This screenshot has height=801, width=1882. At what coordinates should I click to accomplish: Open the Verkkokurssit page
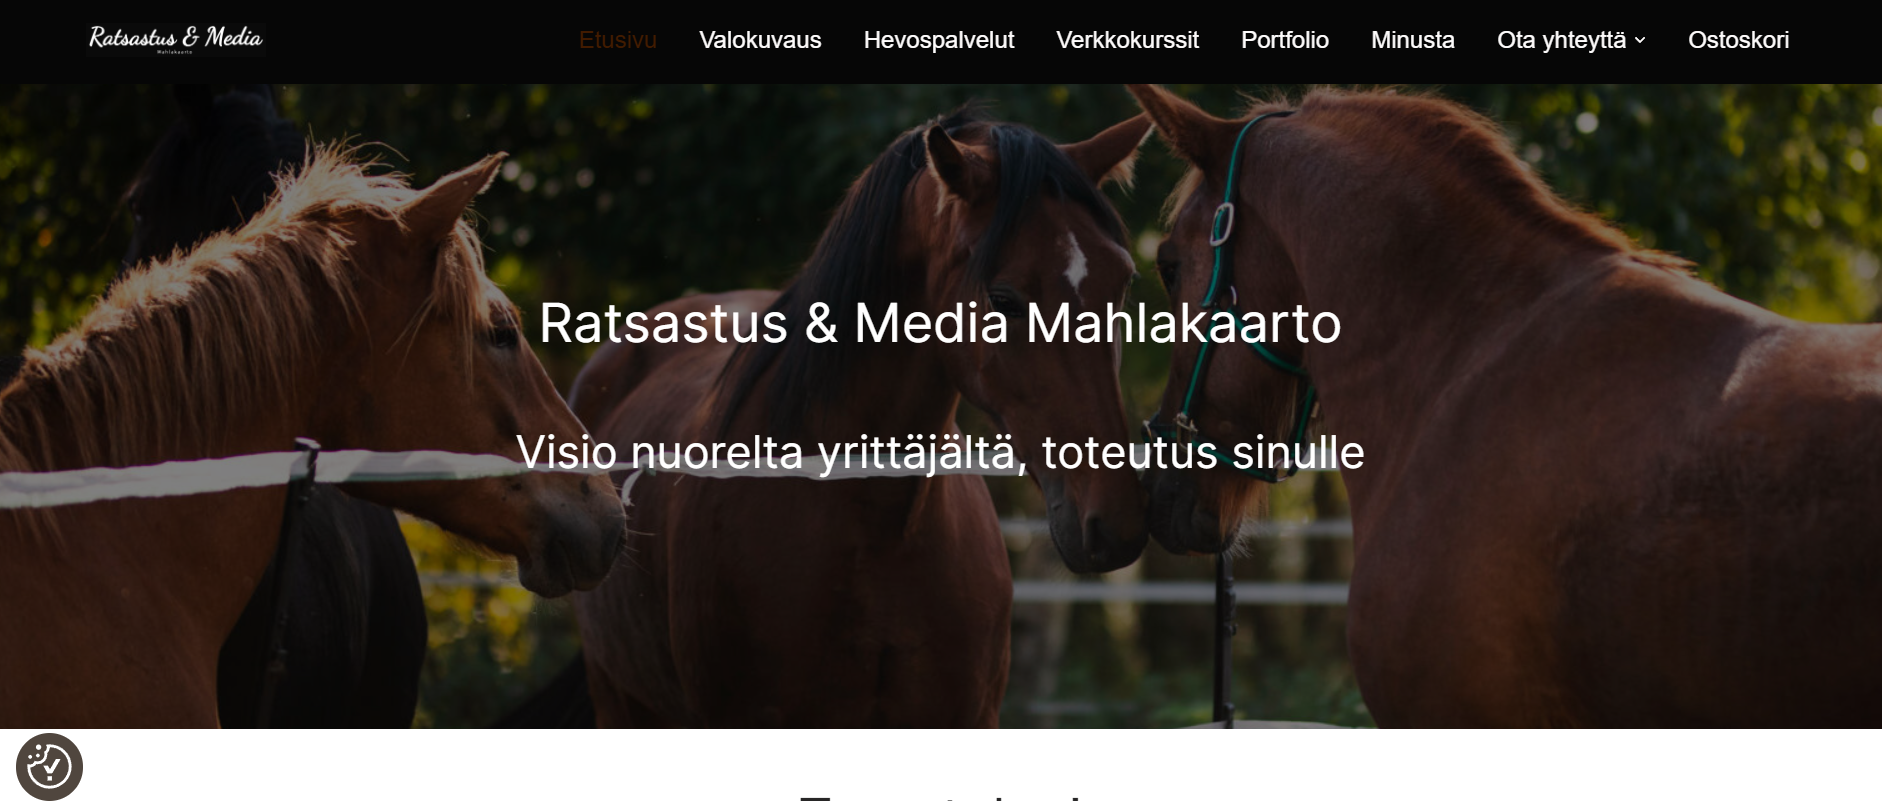(x=1127, y=40)
